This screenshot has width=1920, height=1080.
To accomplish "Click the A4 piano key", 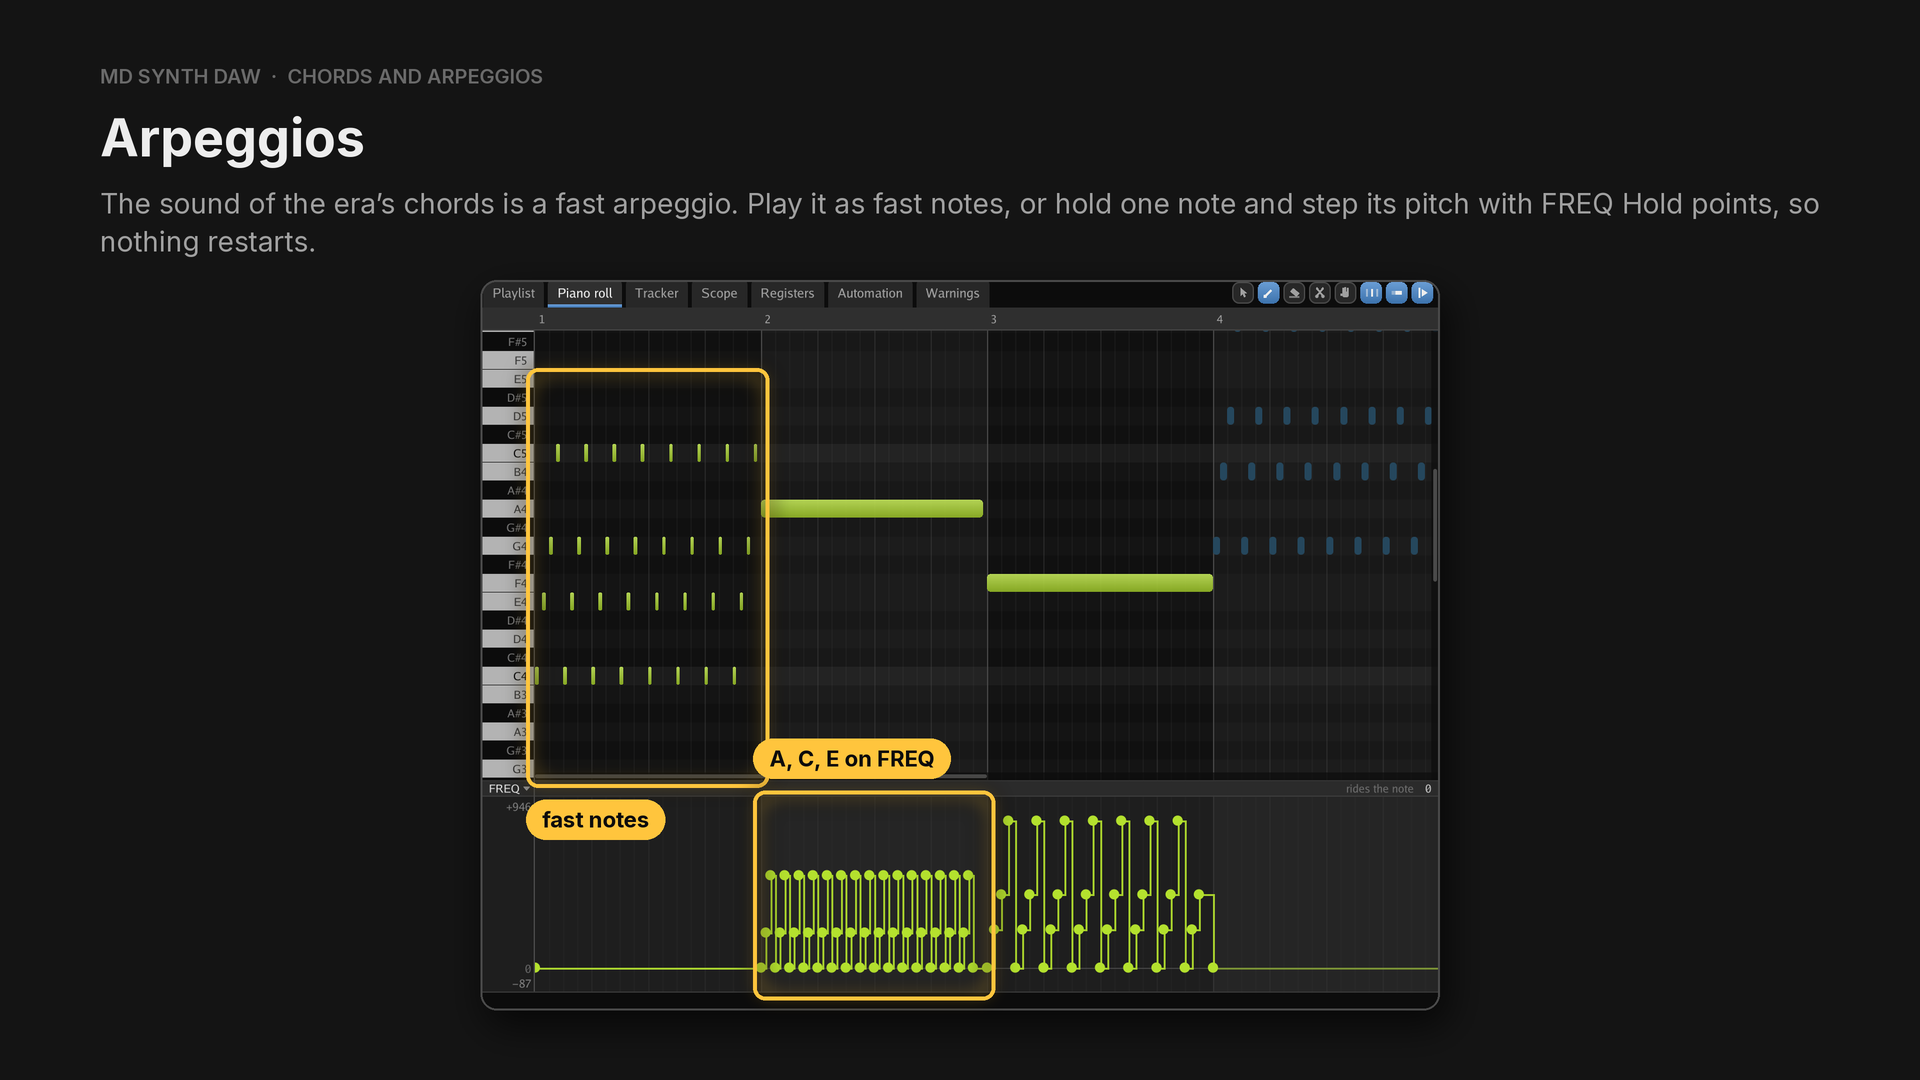I will [x=508, y=509].
